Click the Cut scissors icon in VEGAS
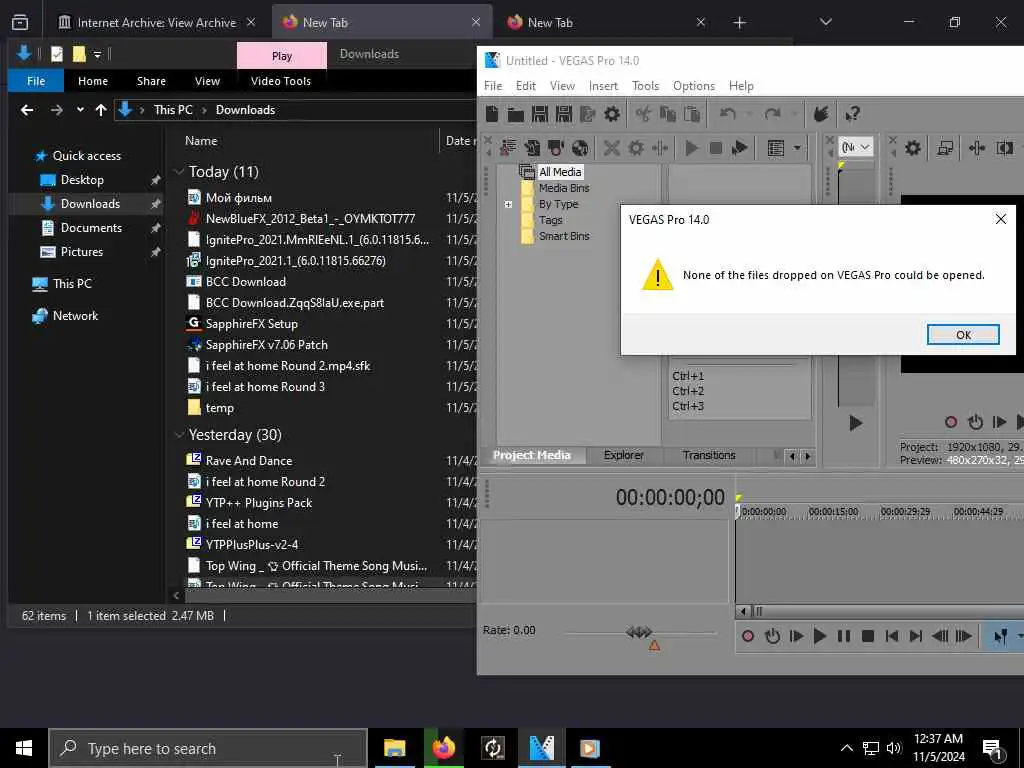This screenshot has width=1024, height=768. pyautogui.click(x=643, y=114)
